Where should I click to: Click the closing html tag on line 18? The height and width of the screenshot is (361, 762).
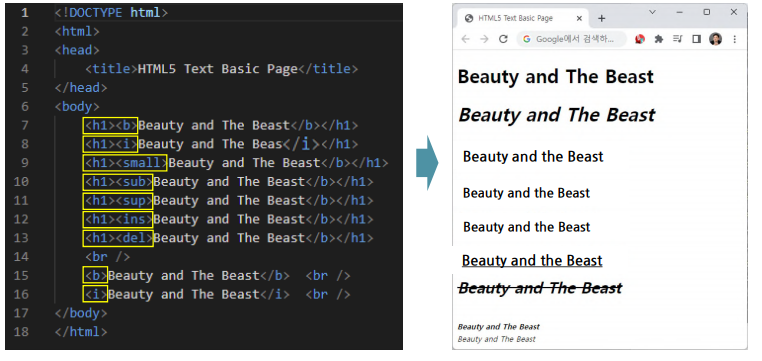point(81,332)
